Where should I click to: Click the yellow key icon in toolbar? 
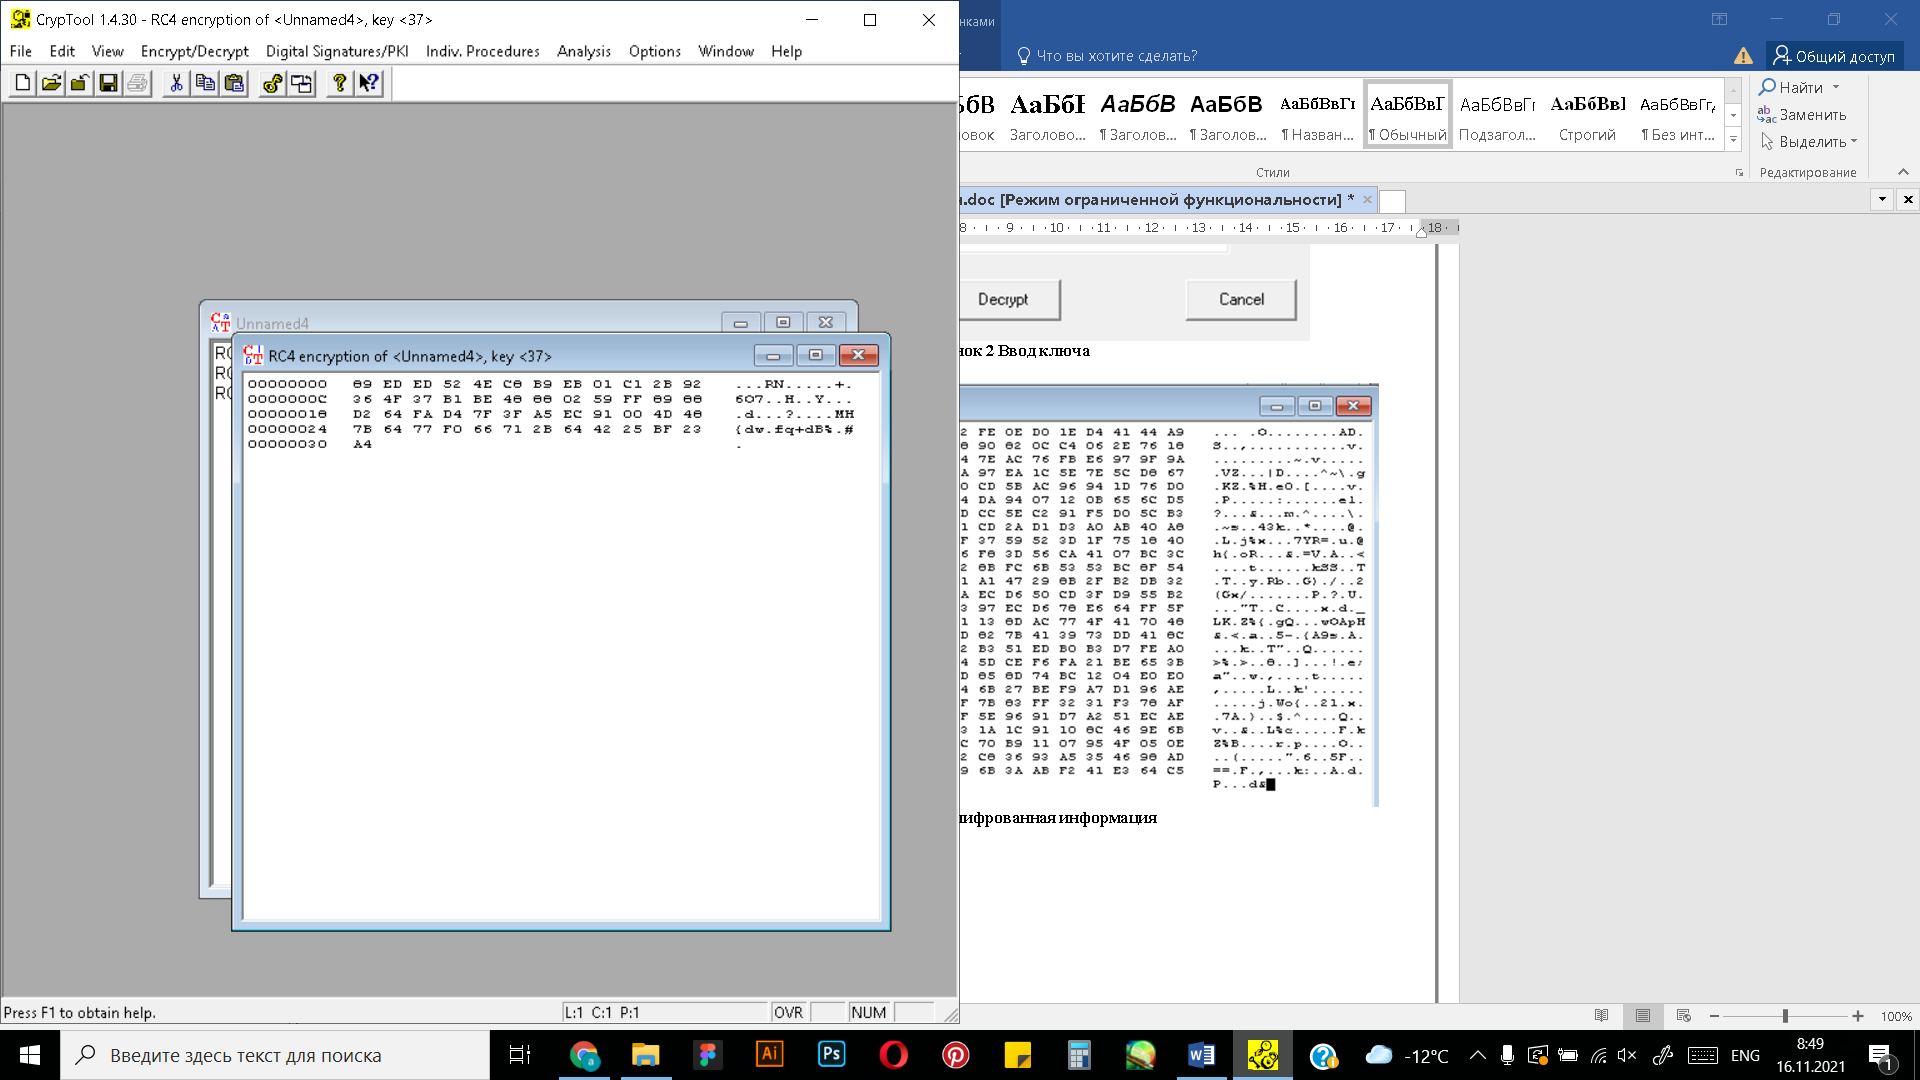[272, 83]
